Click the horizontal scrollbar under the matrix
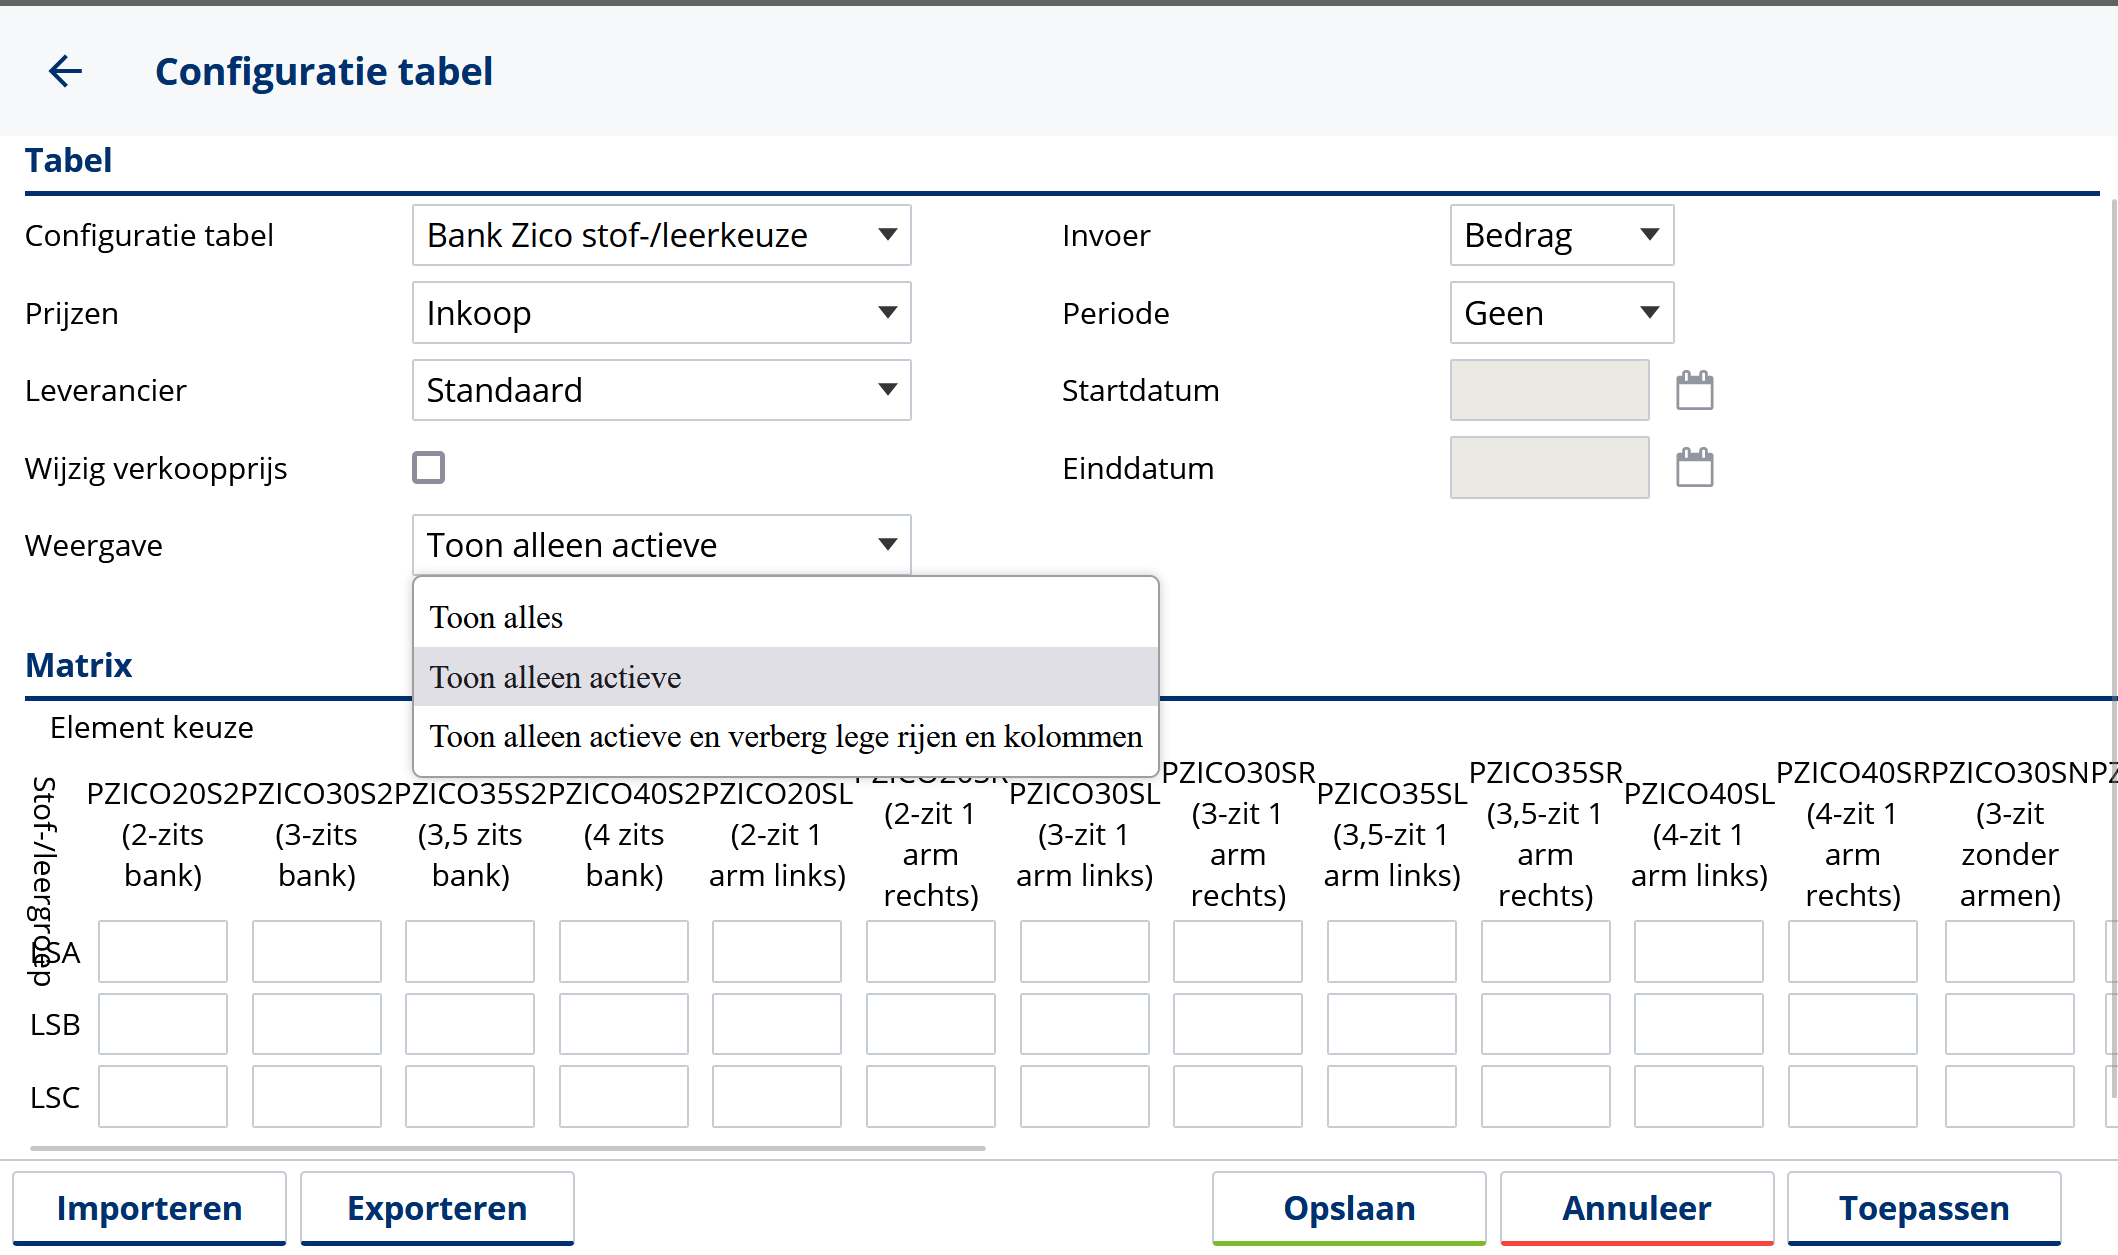Screen dimensions: 2118x1255 [x=508, y=1148]
